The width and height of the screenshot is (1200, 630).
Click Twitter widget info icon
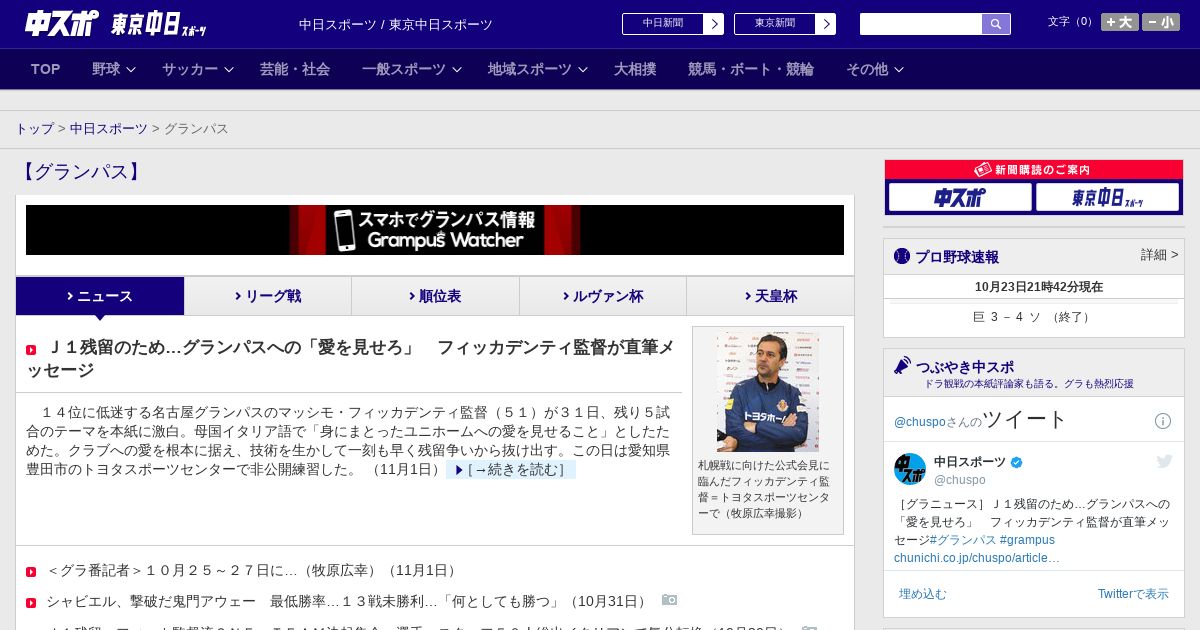click(1163, 421)
